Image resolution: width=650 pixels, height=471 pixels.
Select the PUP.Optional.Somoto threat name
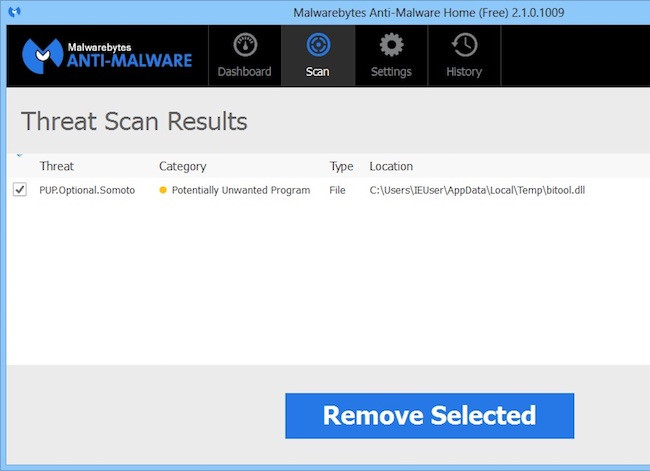(83, 190)
